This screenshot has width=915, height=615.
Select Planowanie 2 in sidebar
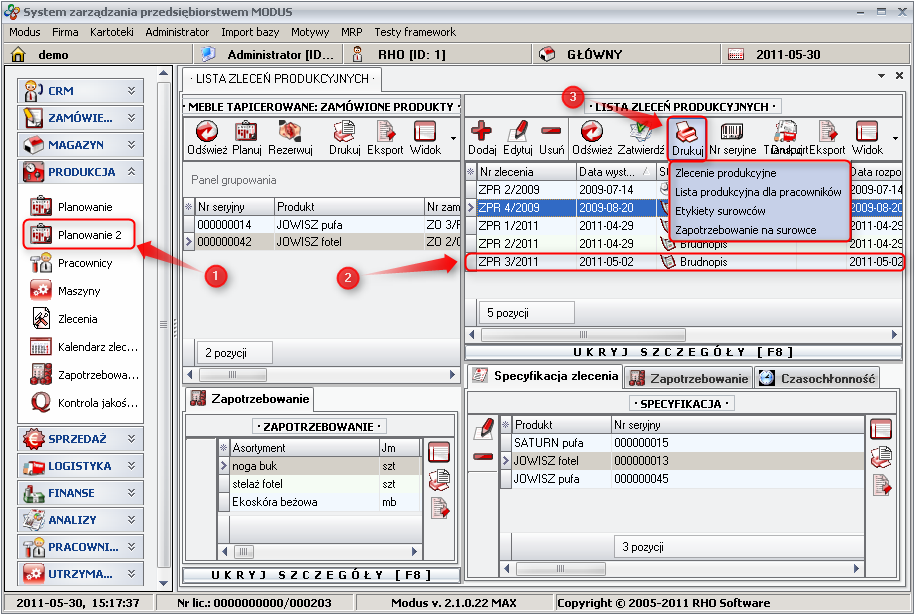[x=89, y=235]
